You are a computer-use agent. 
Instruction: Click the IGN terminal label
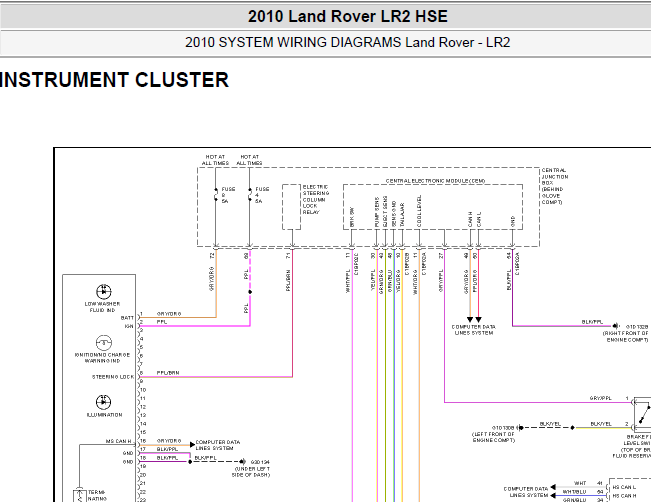tap(129, 326)
